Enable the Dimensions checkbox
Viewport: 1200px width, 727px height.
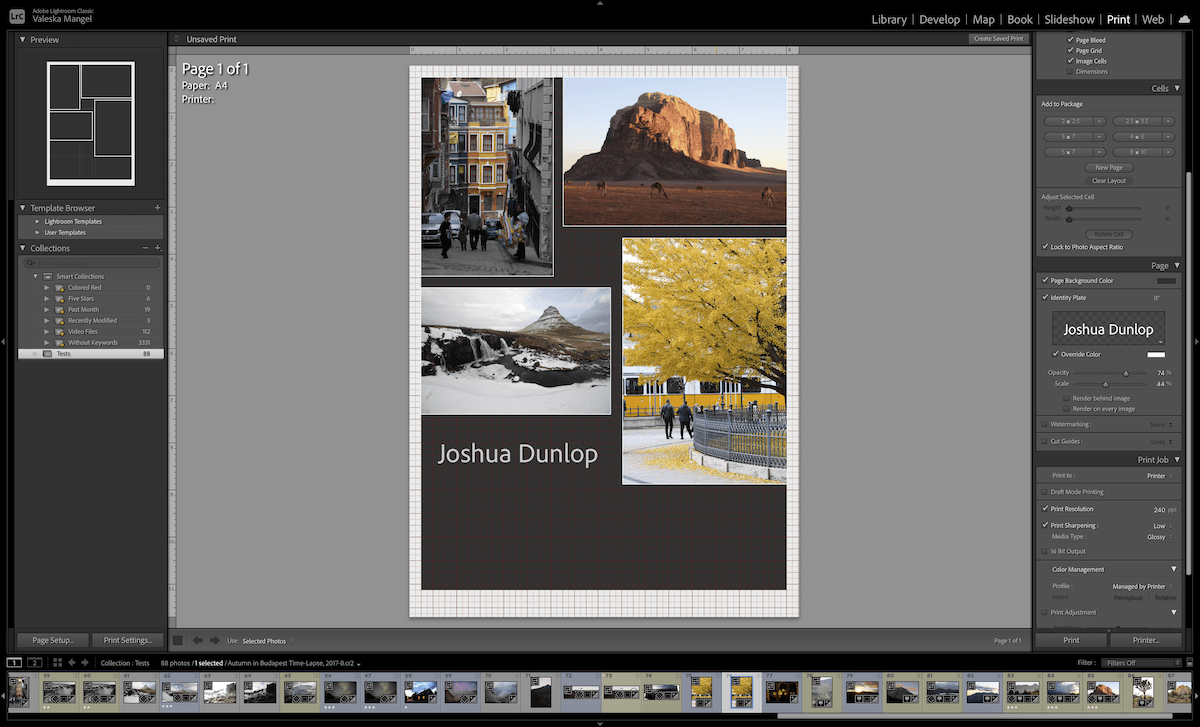[x=1072, y=71]
